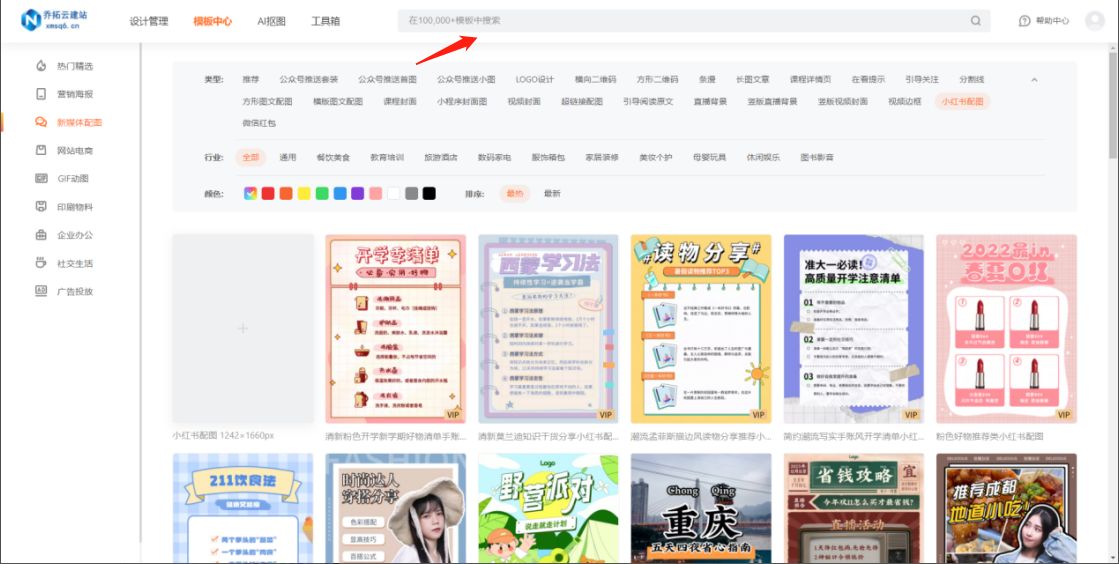Select industry option 餐饮美食
This screenshot has height=564, width=1119.
tap(333, 157)
